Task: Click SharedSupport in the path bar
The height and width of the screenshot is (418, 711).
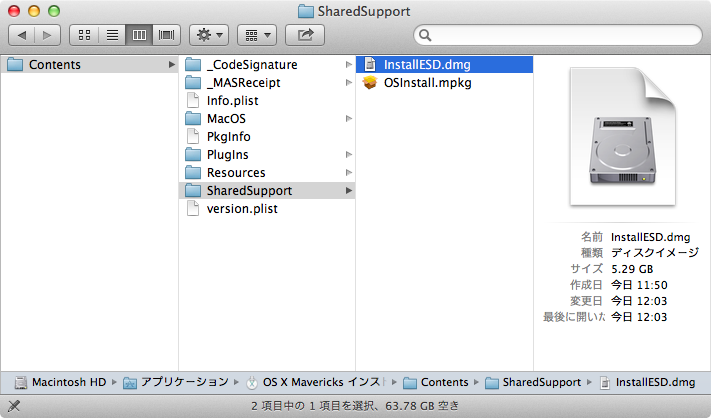Action: coord(542,382)
